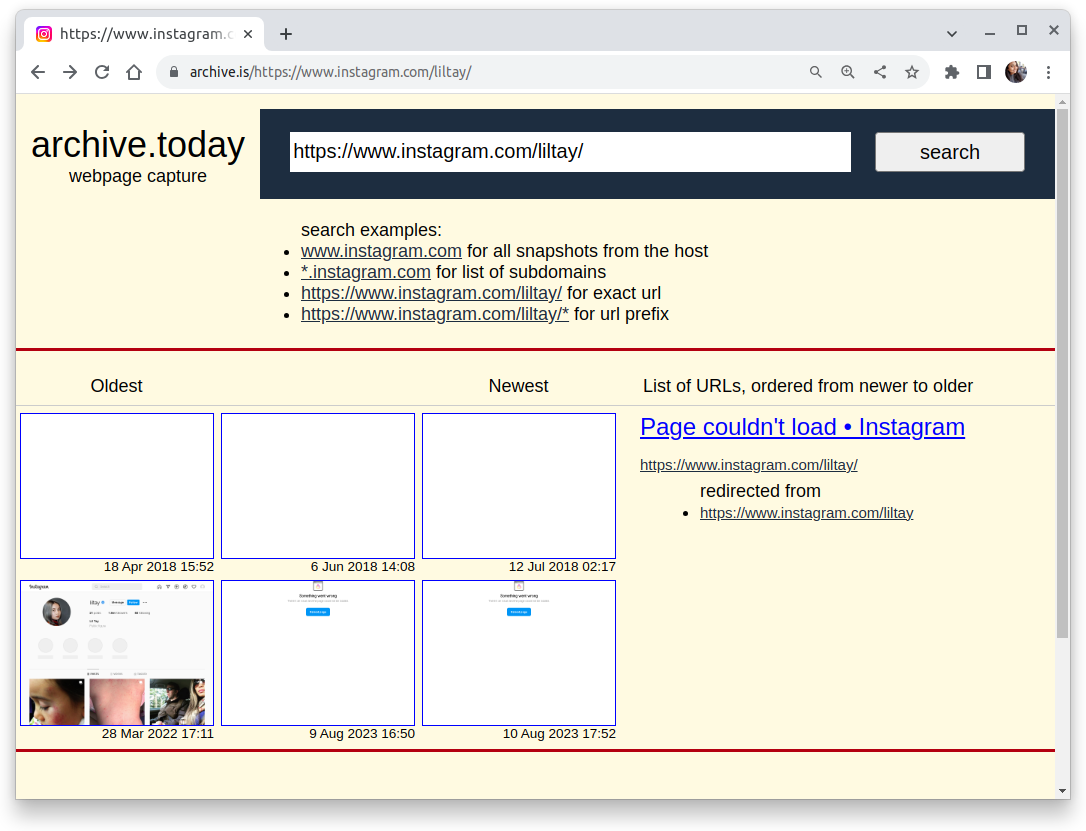Screen dimensions: 1086x831
Task: Bookmark this page with the star
Action: [x=911, y=72]
